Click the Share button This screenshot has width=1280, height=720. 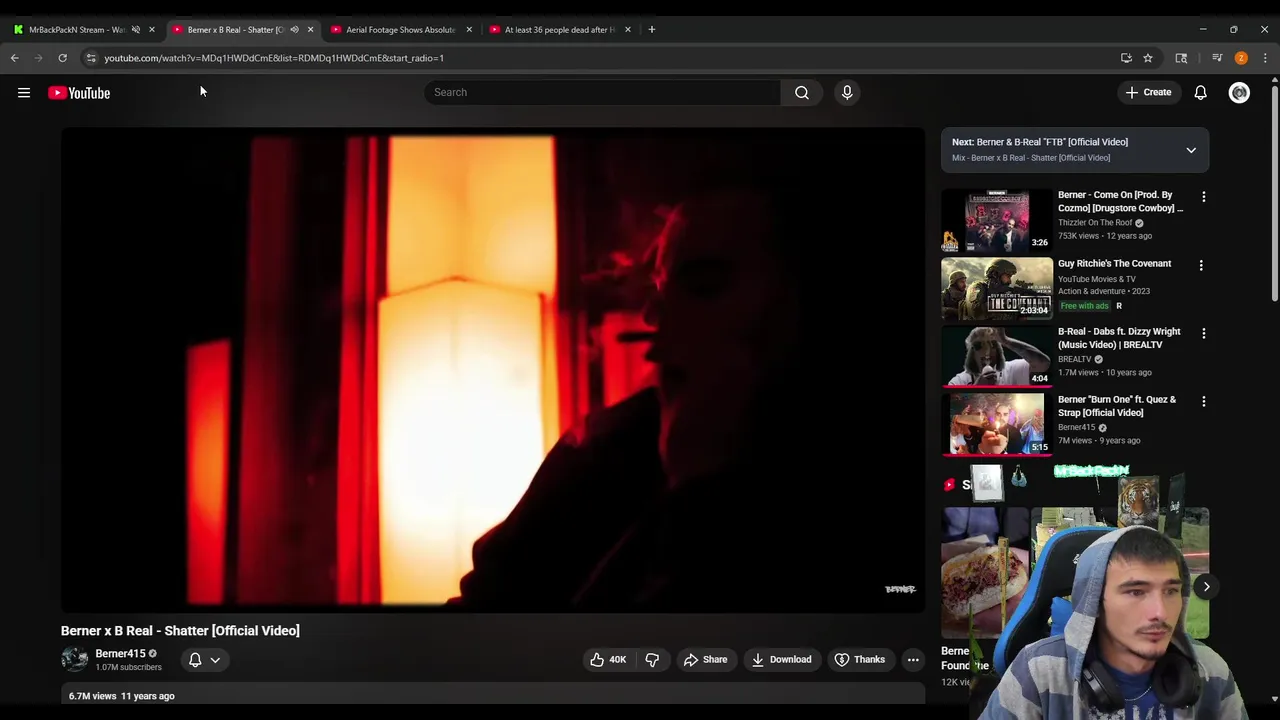pyautogui.click(x=705, y=659)
